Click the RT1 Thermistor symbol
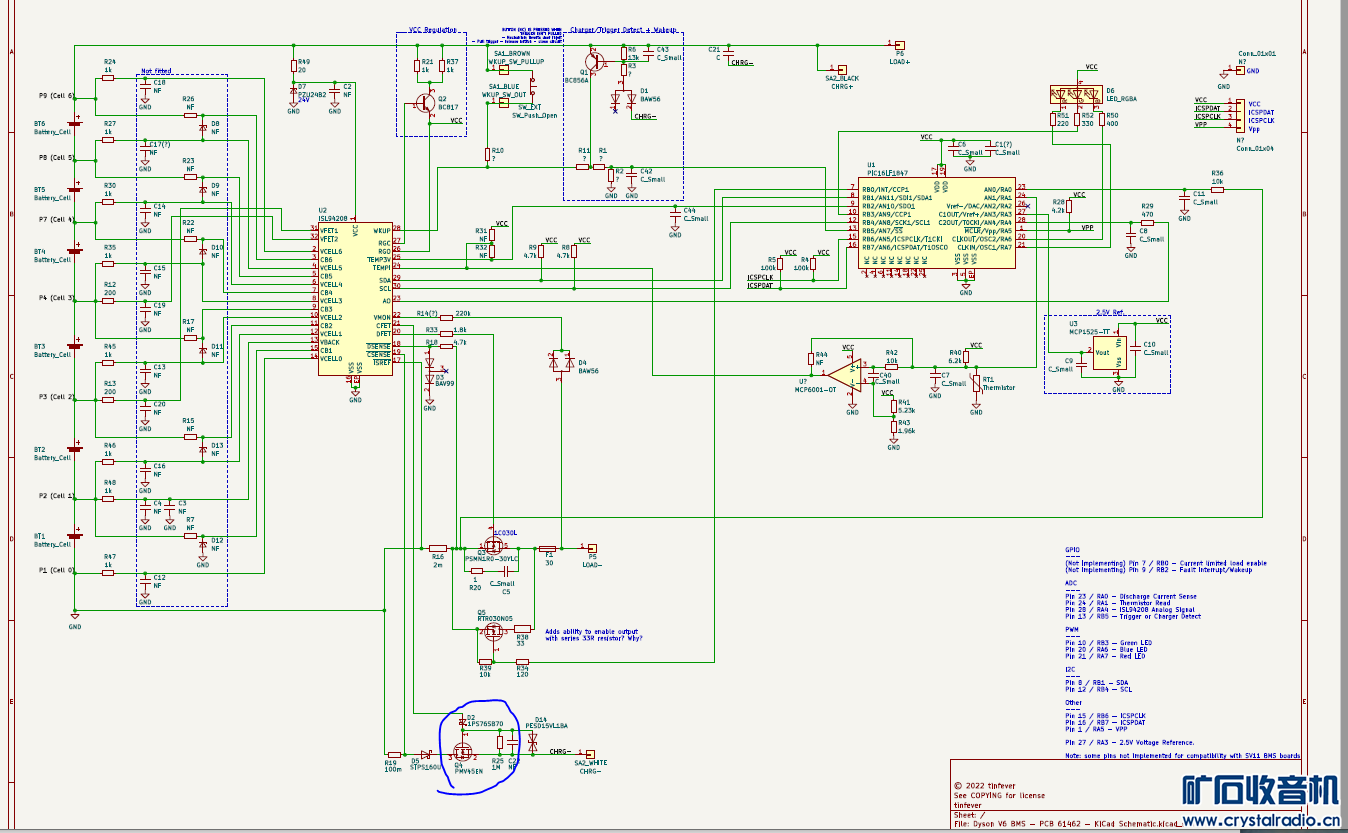Screen dimensions: 1348x833 click(x=976, y=383)
